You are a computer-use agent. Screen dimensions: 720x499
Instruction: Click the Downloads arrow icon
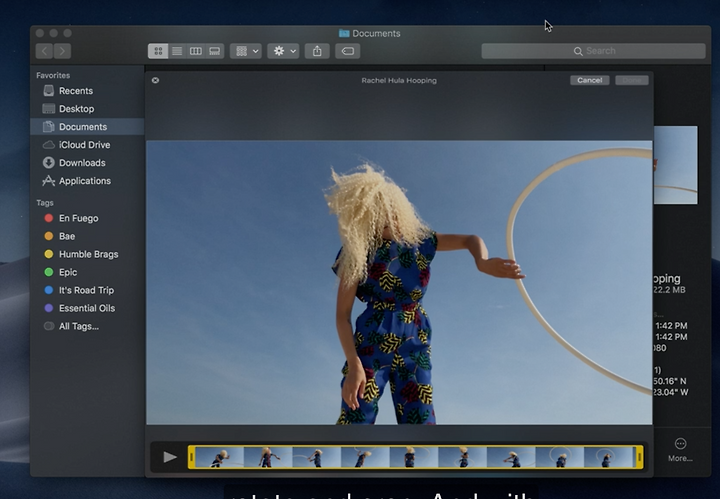point(49,163)
